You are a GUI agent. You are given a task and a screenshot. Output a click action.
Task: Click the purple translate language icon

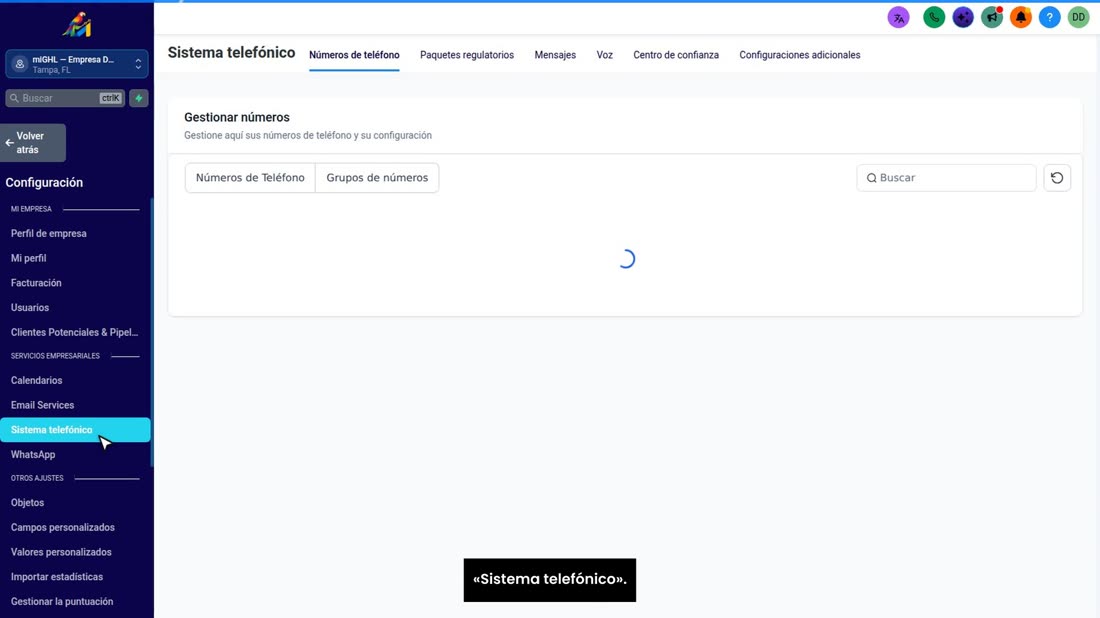click(898, 18)
